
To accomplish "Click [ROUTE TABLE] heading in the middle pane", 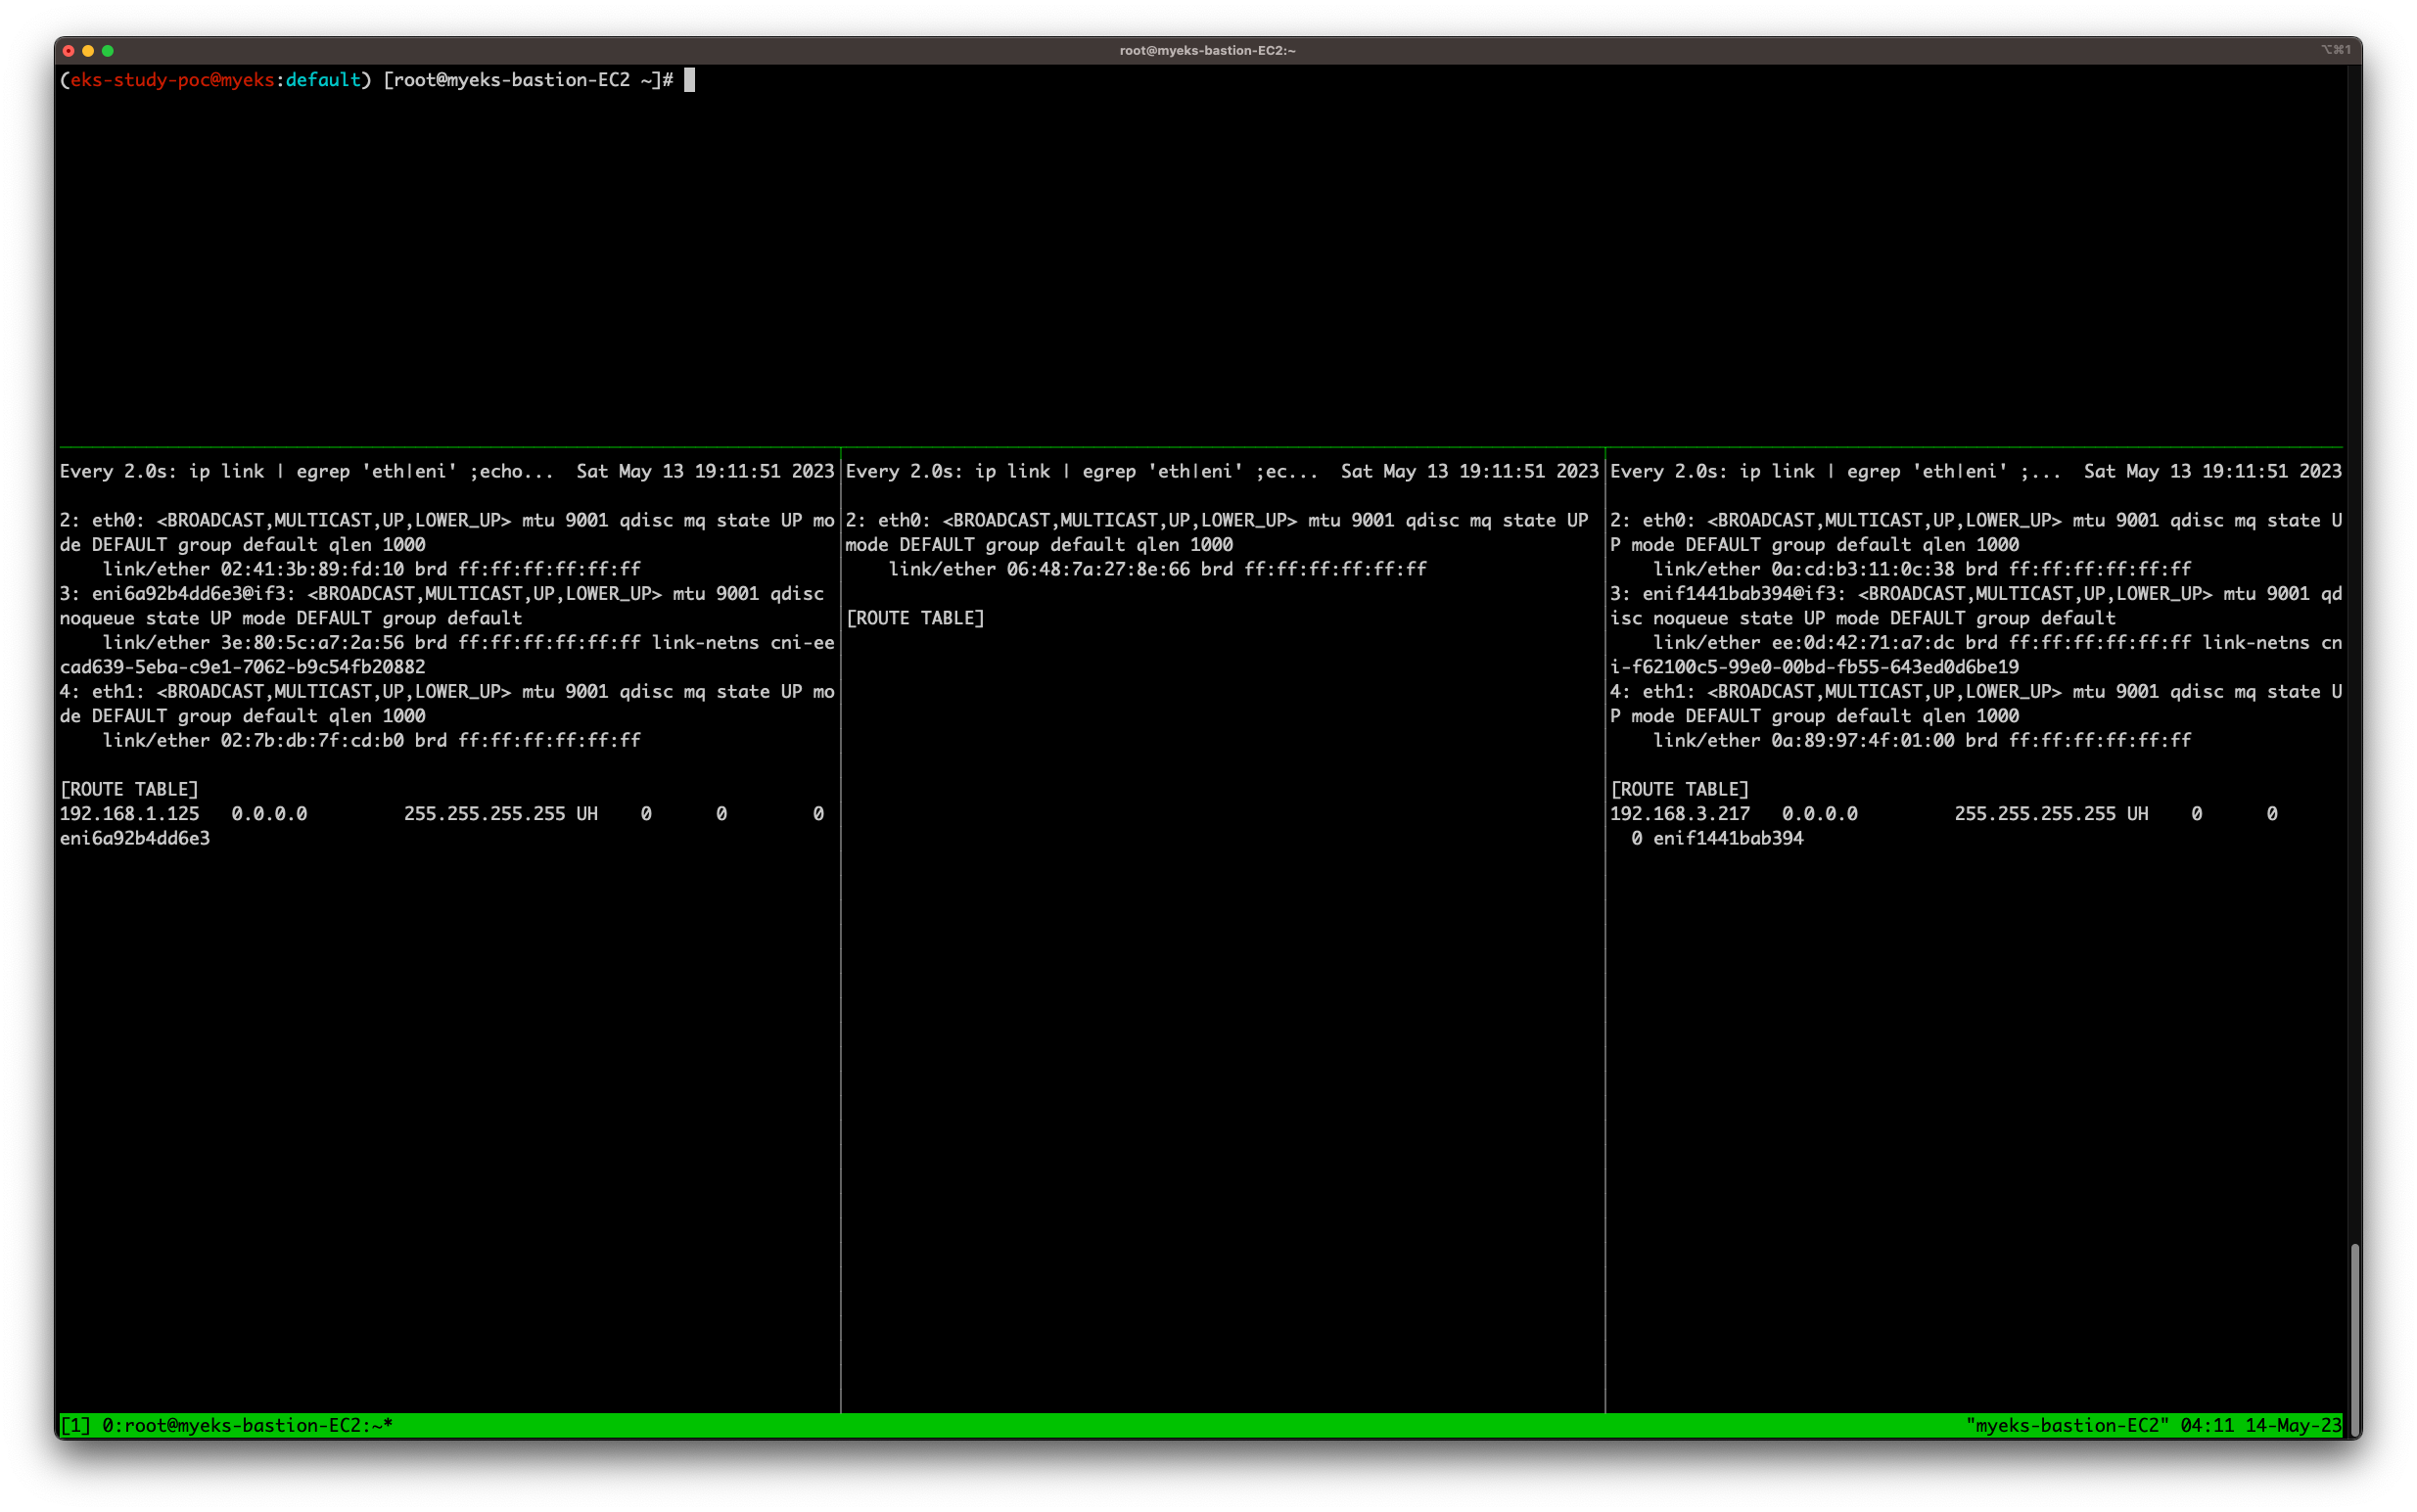I will [x=915, y=618].
